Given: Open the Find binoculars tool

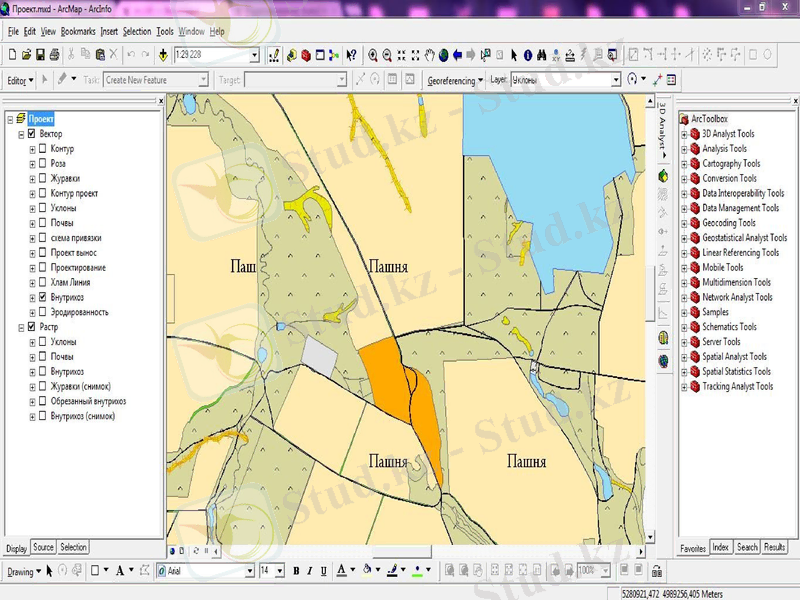Looking at the screenshot, I should click(x=540, y=55).
